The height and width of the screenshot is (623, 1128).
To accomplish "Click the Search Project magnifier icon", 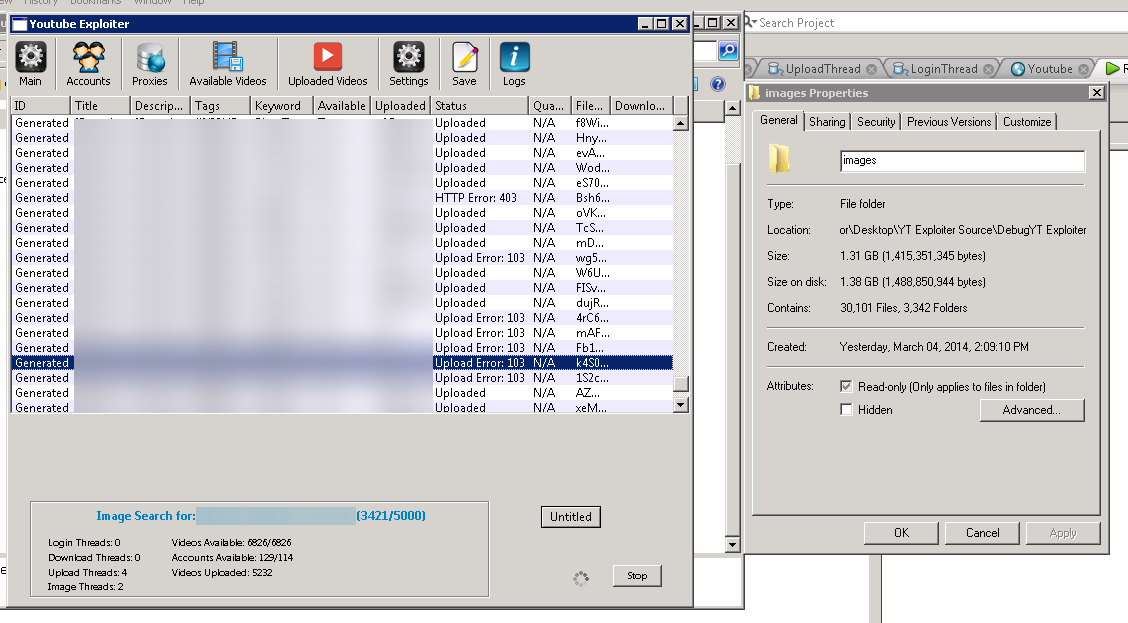I will coord(750,22).
